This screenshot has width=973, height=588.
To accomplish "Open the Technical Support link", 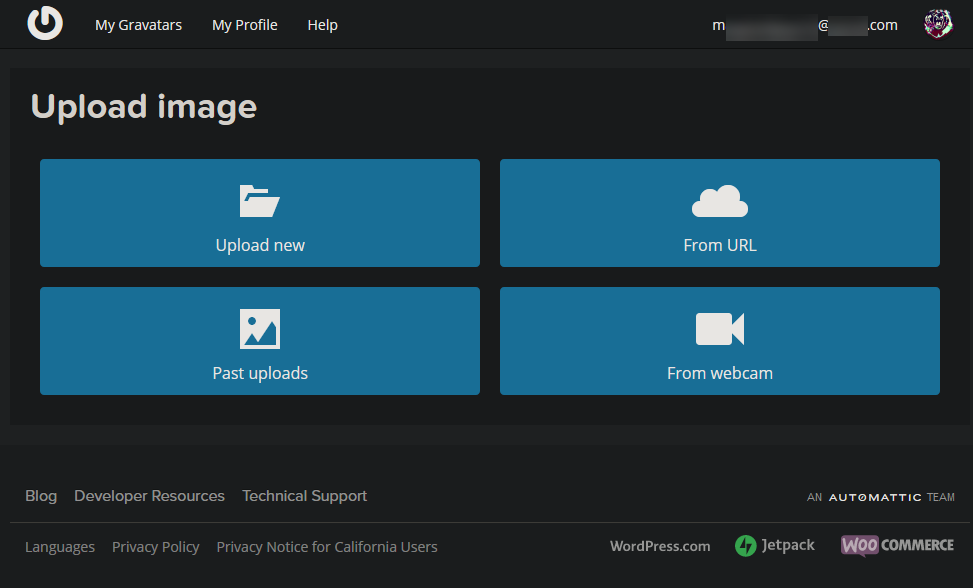I will coord(304,496).
